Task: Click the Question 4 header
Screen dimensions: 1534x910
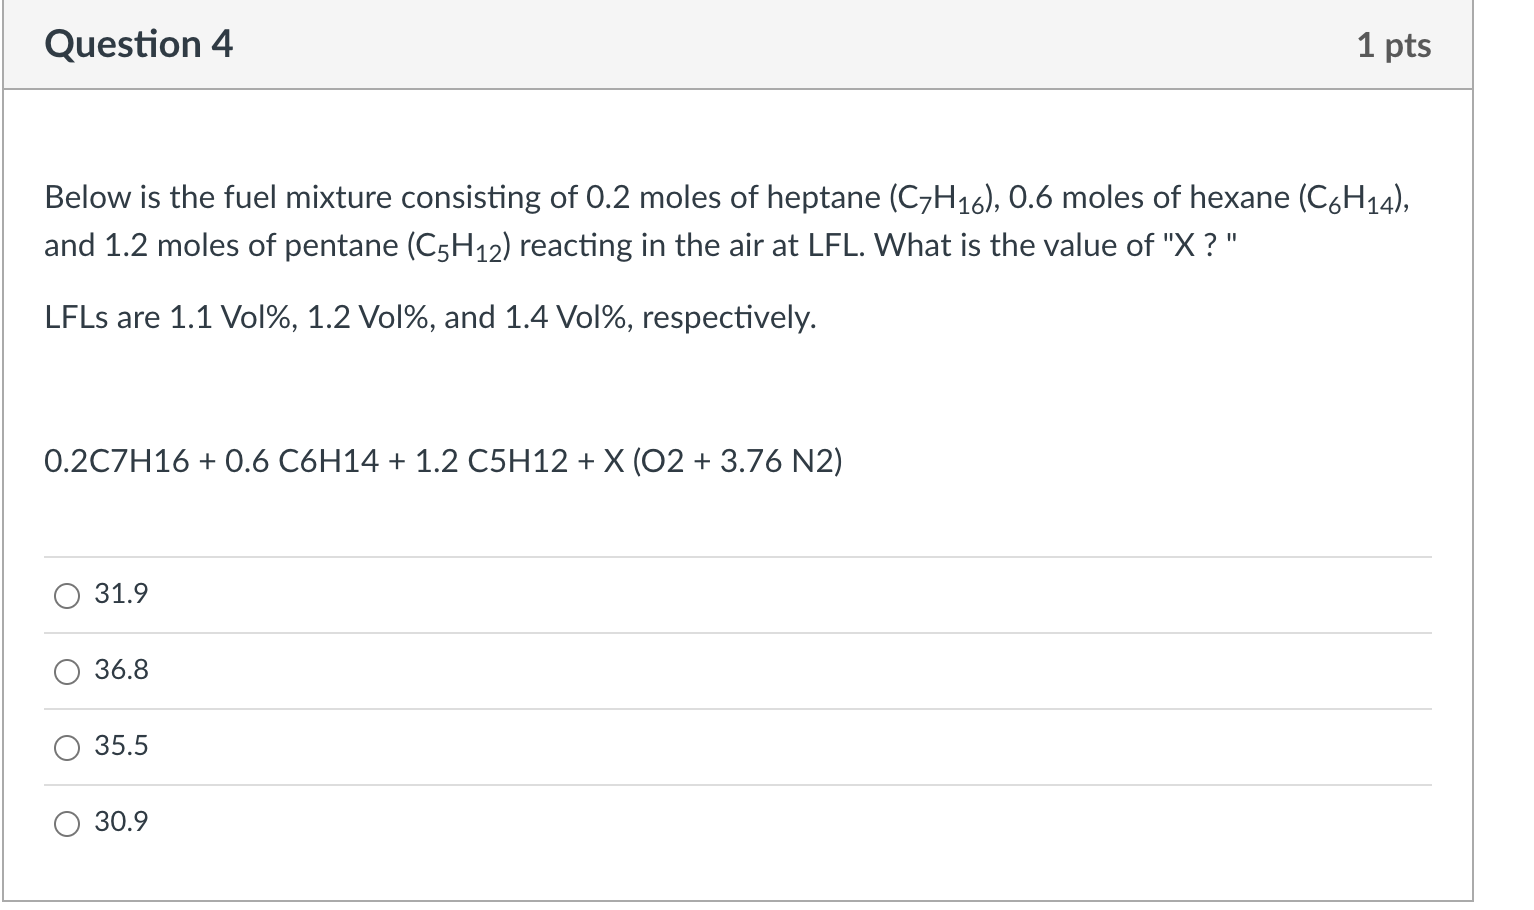Action: [x=138, y=44]
